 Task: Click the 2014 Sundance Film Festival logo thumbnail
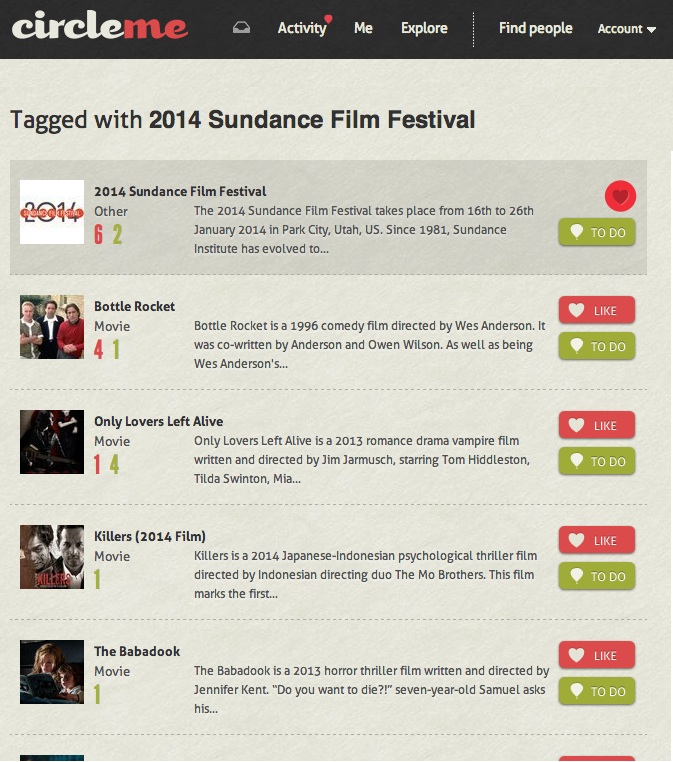click(x=52, y=212)
